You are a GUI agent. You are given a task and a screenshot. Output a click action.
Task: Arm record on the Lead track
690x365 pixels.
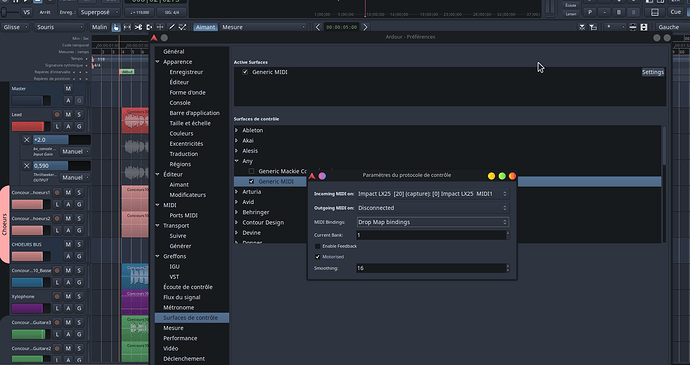[x=57, y=114]
